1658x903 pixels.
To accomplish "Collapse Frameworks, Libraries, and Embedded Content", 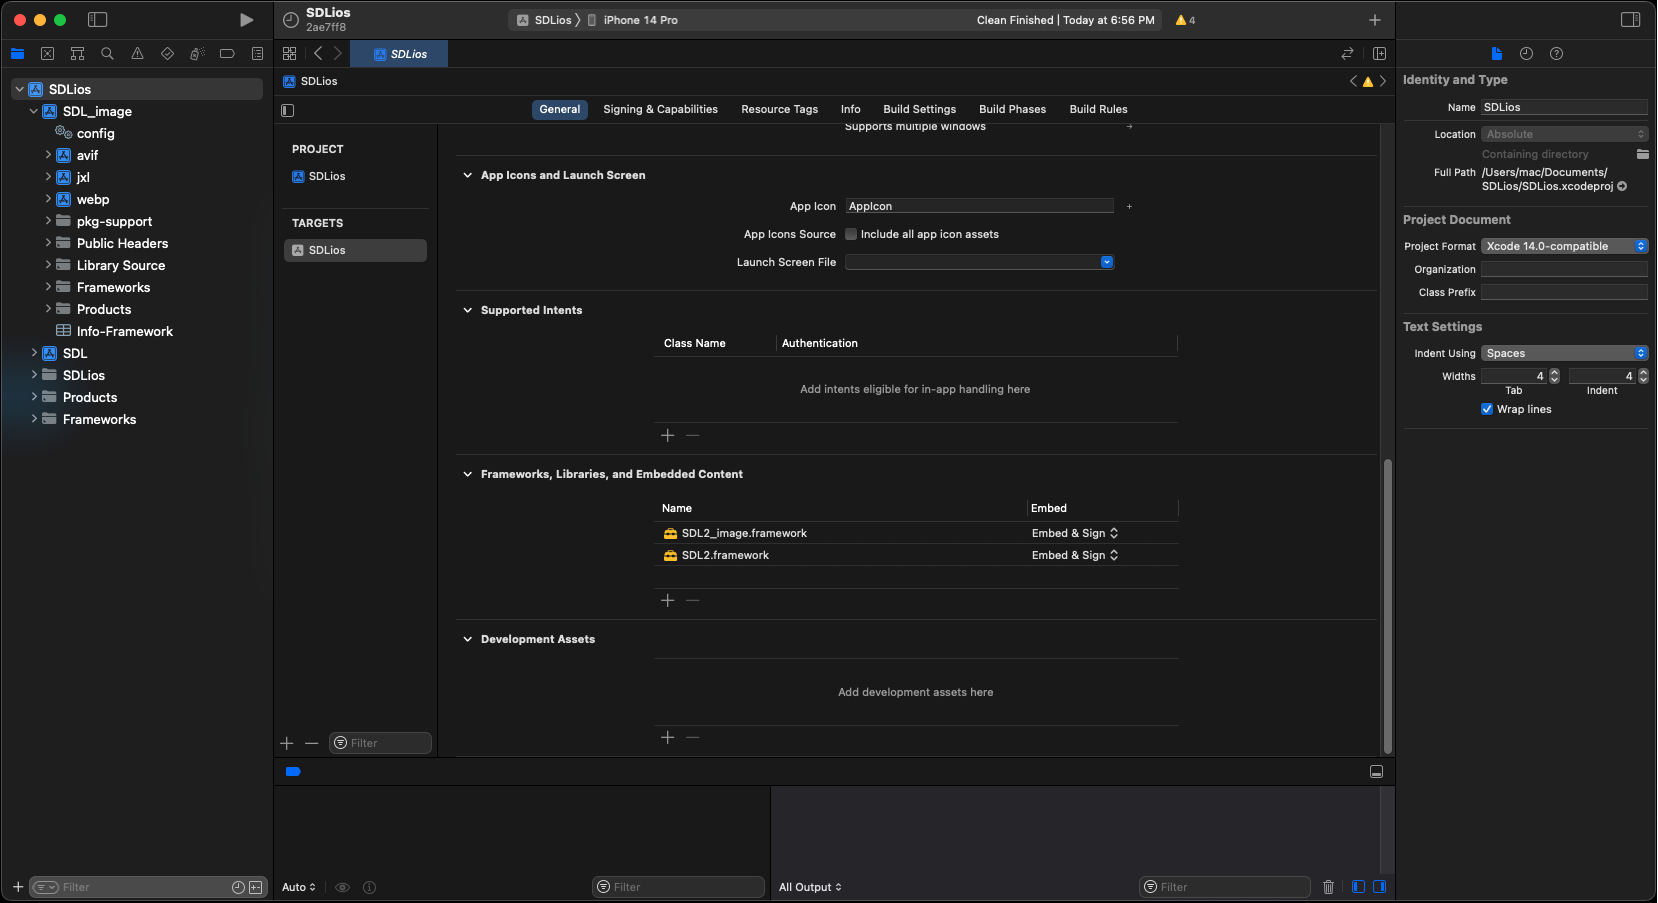I will [x=467, y=474].
